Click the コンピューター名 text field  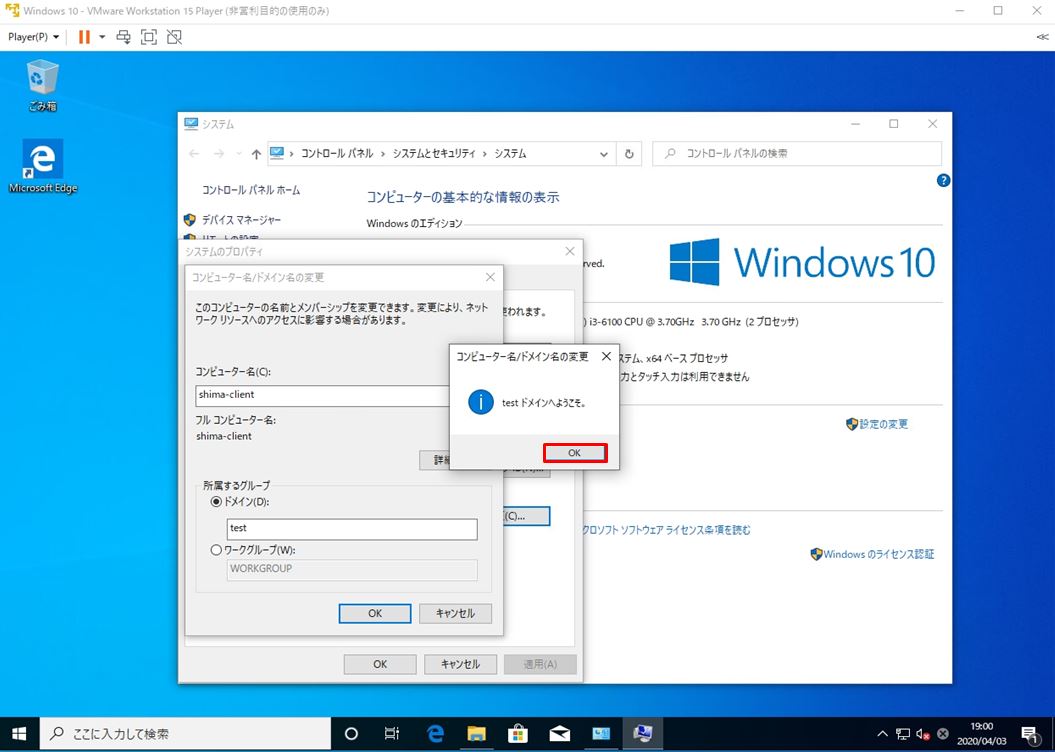coord(323,395)
